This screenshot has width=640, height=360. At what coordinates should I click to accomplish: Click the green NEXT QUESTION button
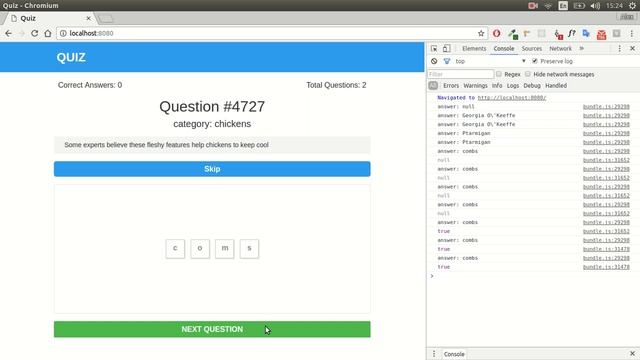(212, 329)
